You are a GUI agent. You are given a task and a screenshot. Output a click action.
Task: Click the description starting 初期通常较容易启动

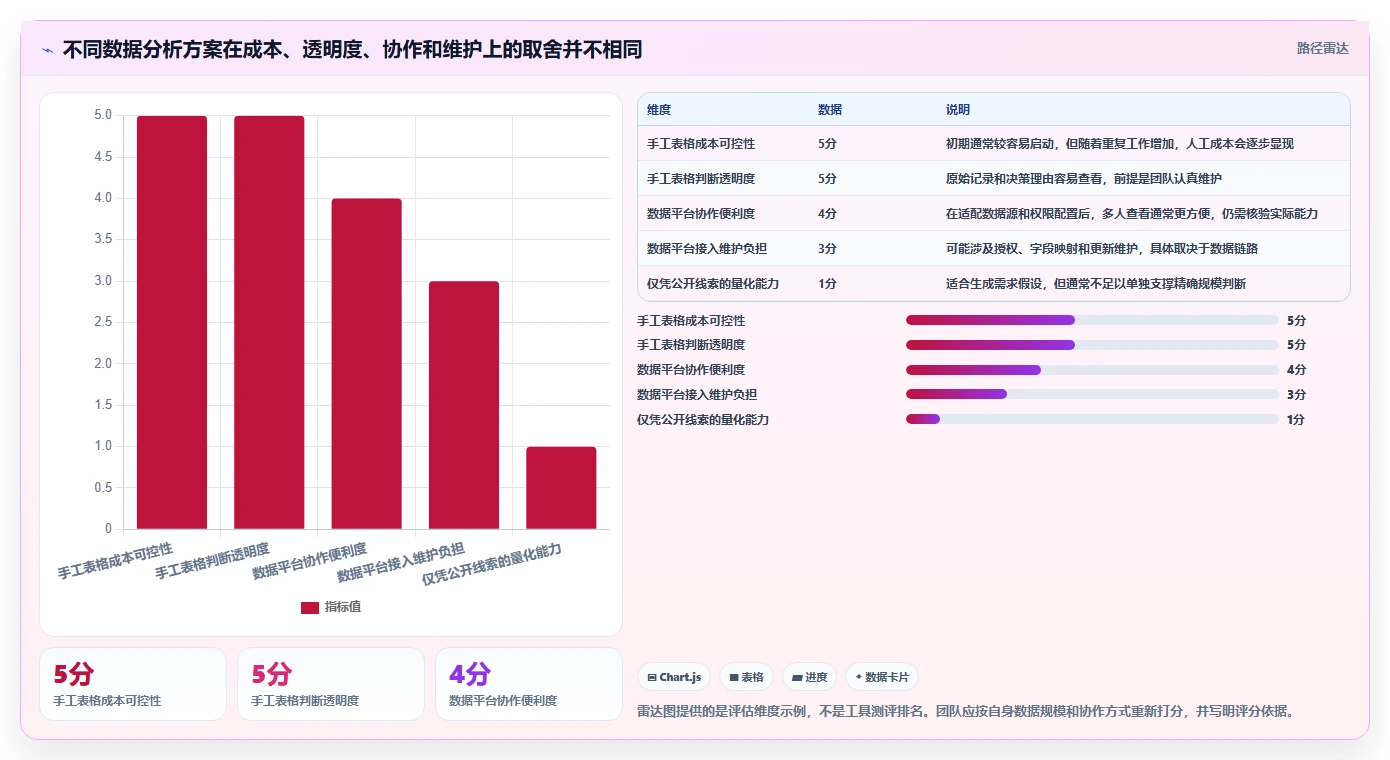pos(1120,144)
